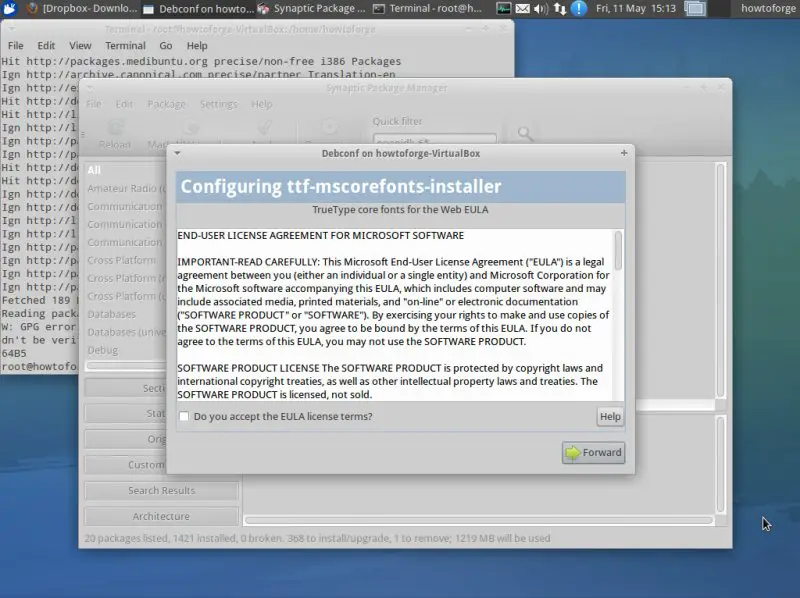Viewport: 800px width, 598px height.
Task: Click the Architecture button in Synaptic
Action: (161, 516)
